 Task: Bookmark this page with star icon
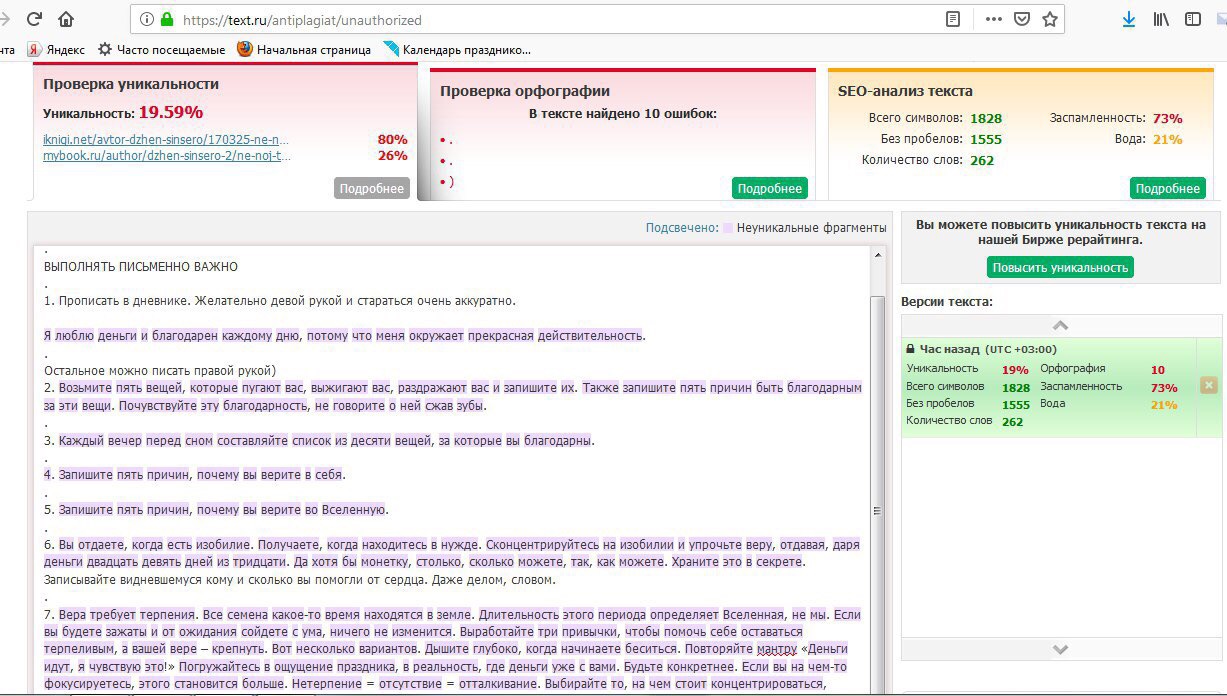coord(1050,19)
